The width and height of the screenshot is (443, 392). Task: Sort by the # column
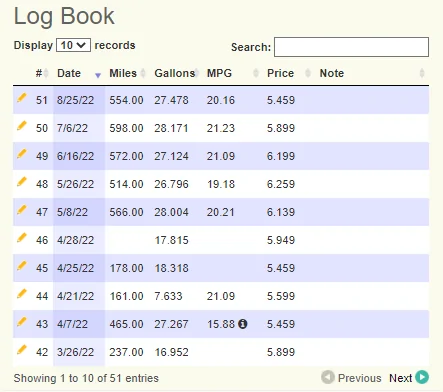pos(42,73)
